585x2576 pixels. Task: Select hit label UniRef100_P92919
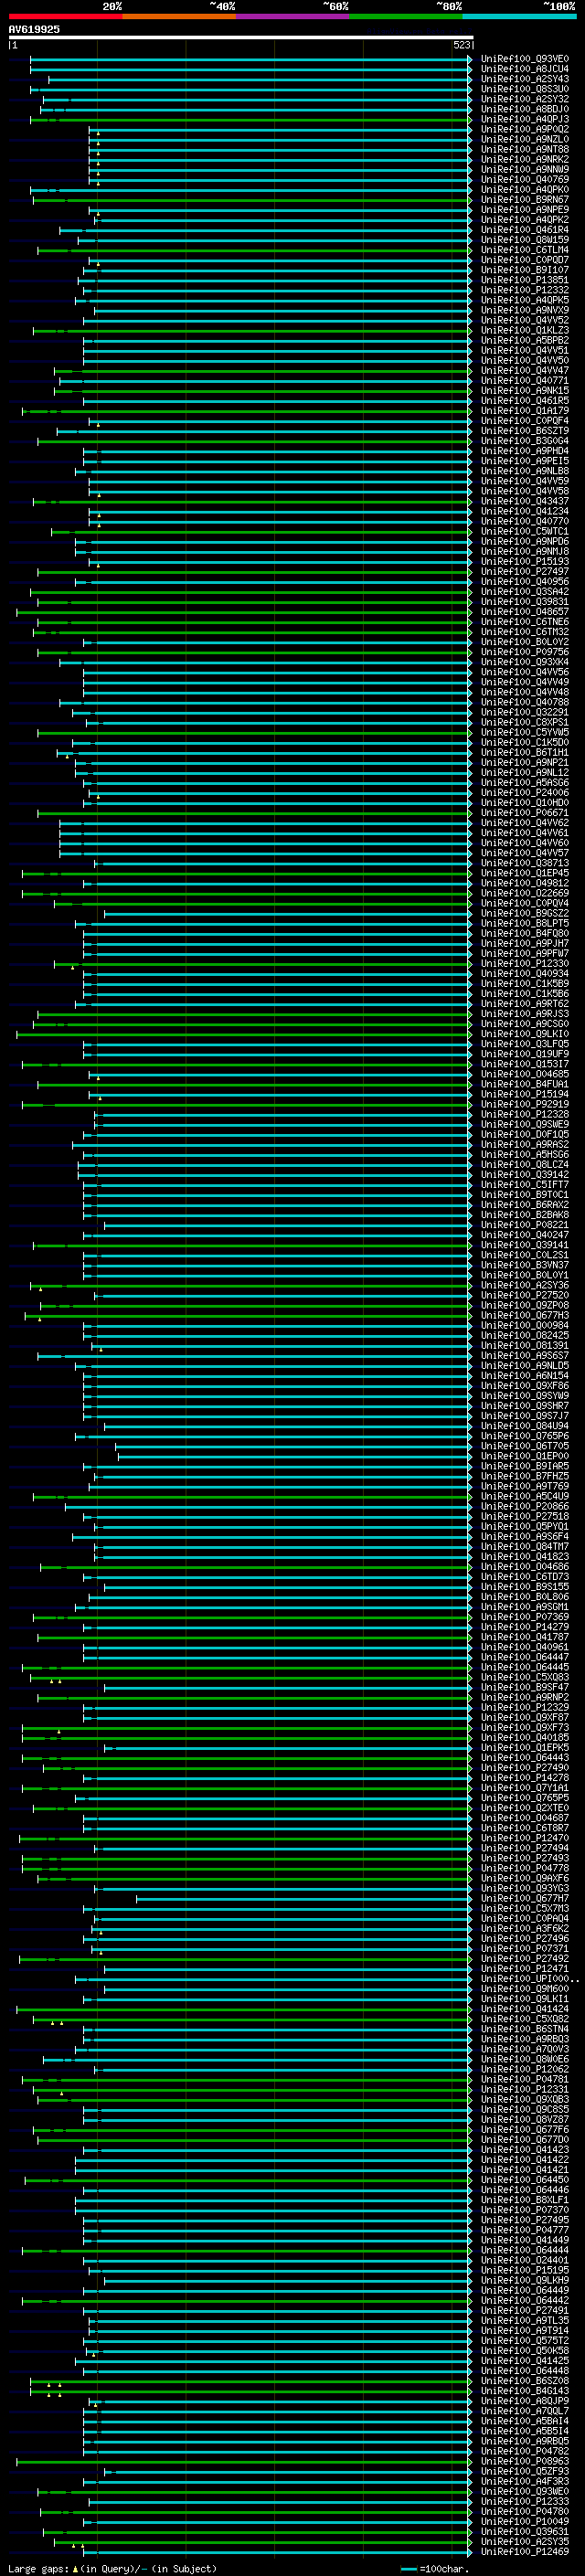(x=525, y=1104)
